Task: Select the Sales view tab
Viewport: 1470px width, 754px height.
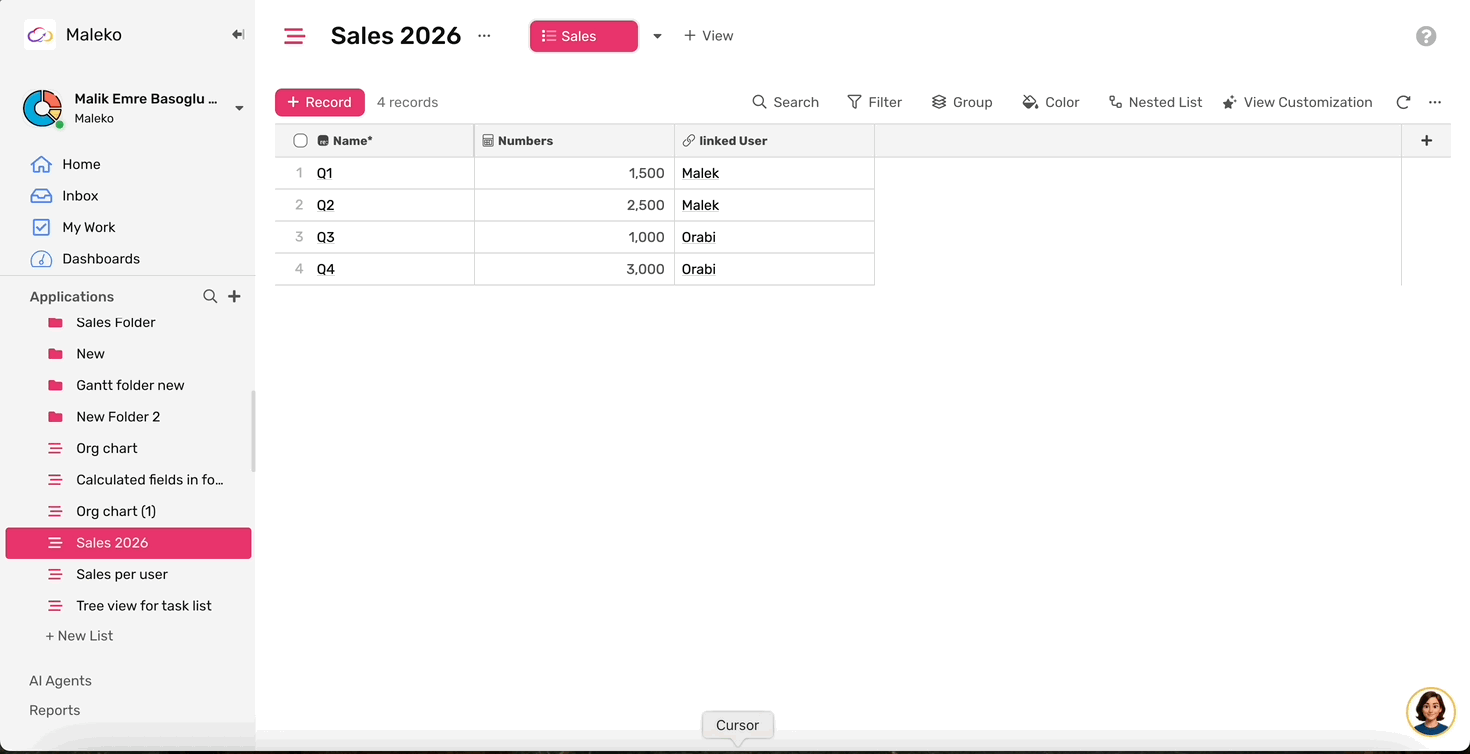Action: click(584, 36)
